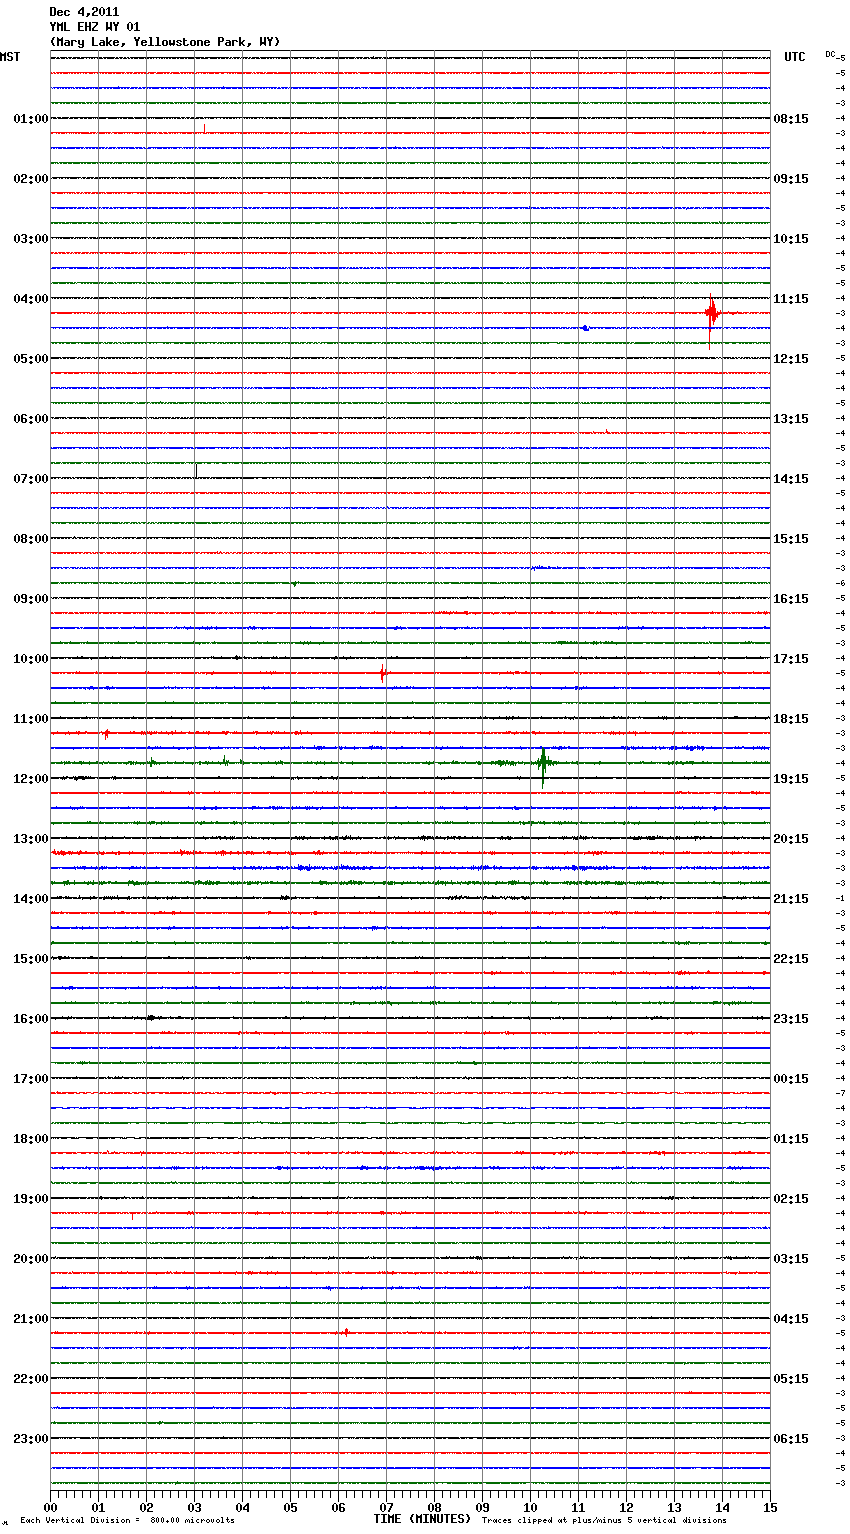Screen dimensions: 850x1534
Task: Click the 04:15 UTC time label
Action: pos(791,1319)
